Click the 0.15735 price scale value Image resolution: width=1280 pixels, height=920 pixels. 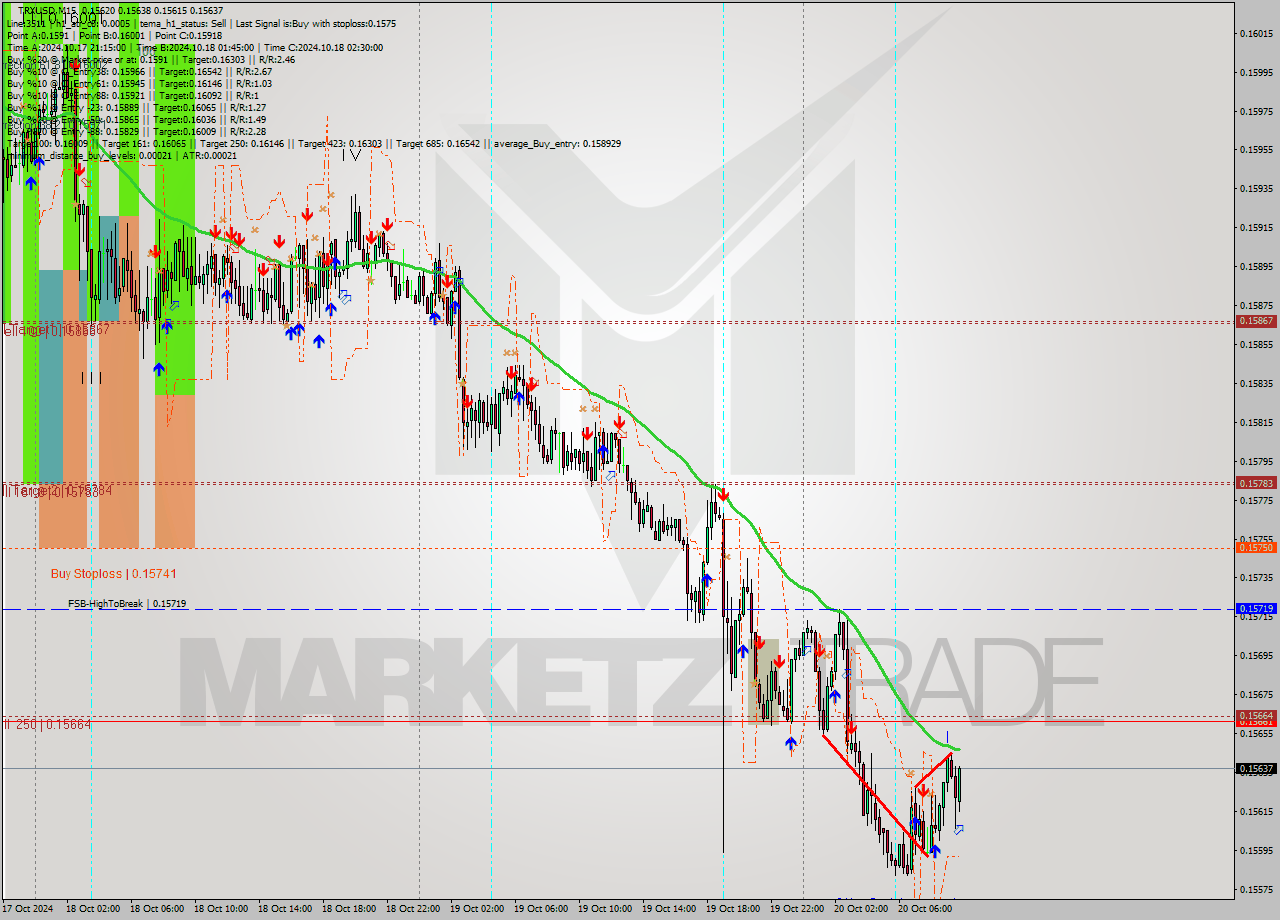coord(1256,577)
